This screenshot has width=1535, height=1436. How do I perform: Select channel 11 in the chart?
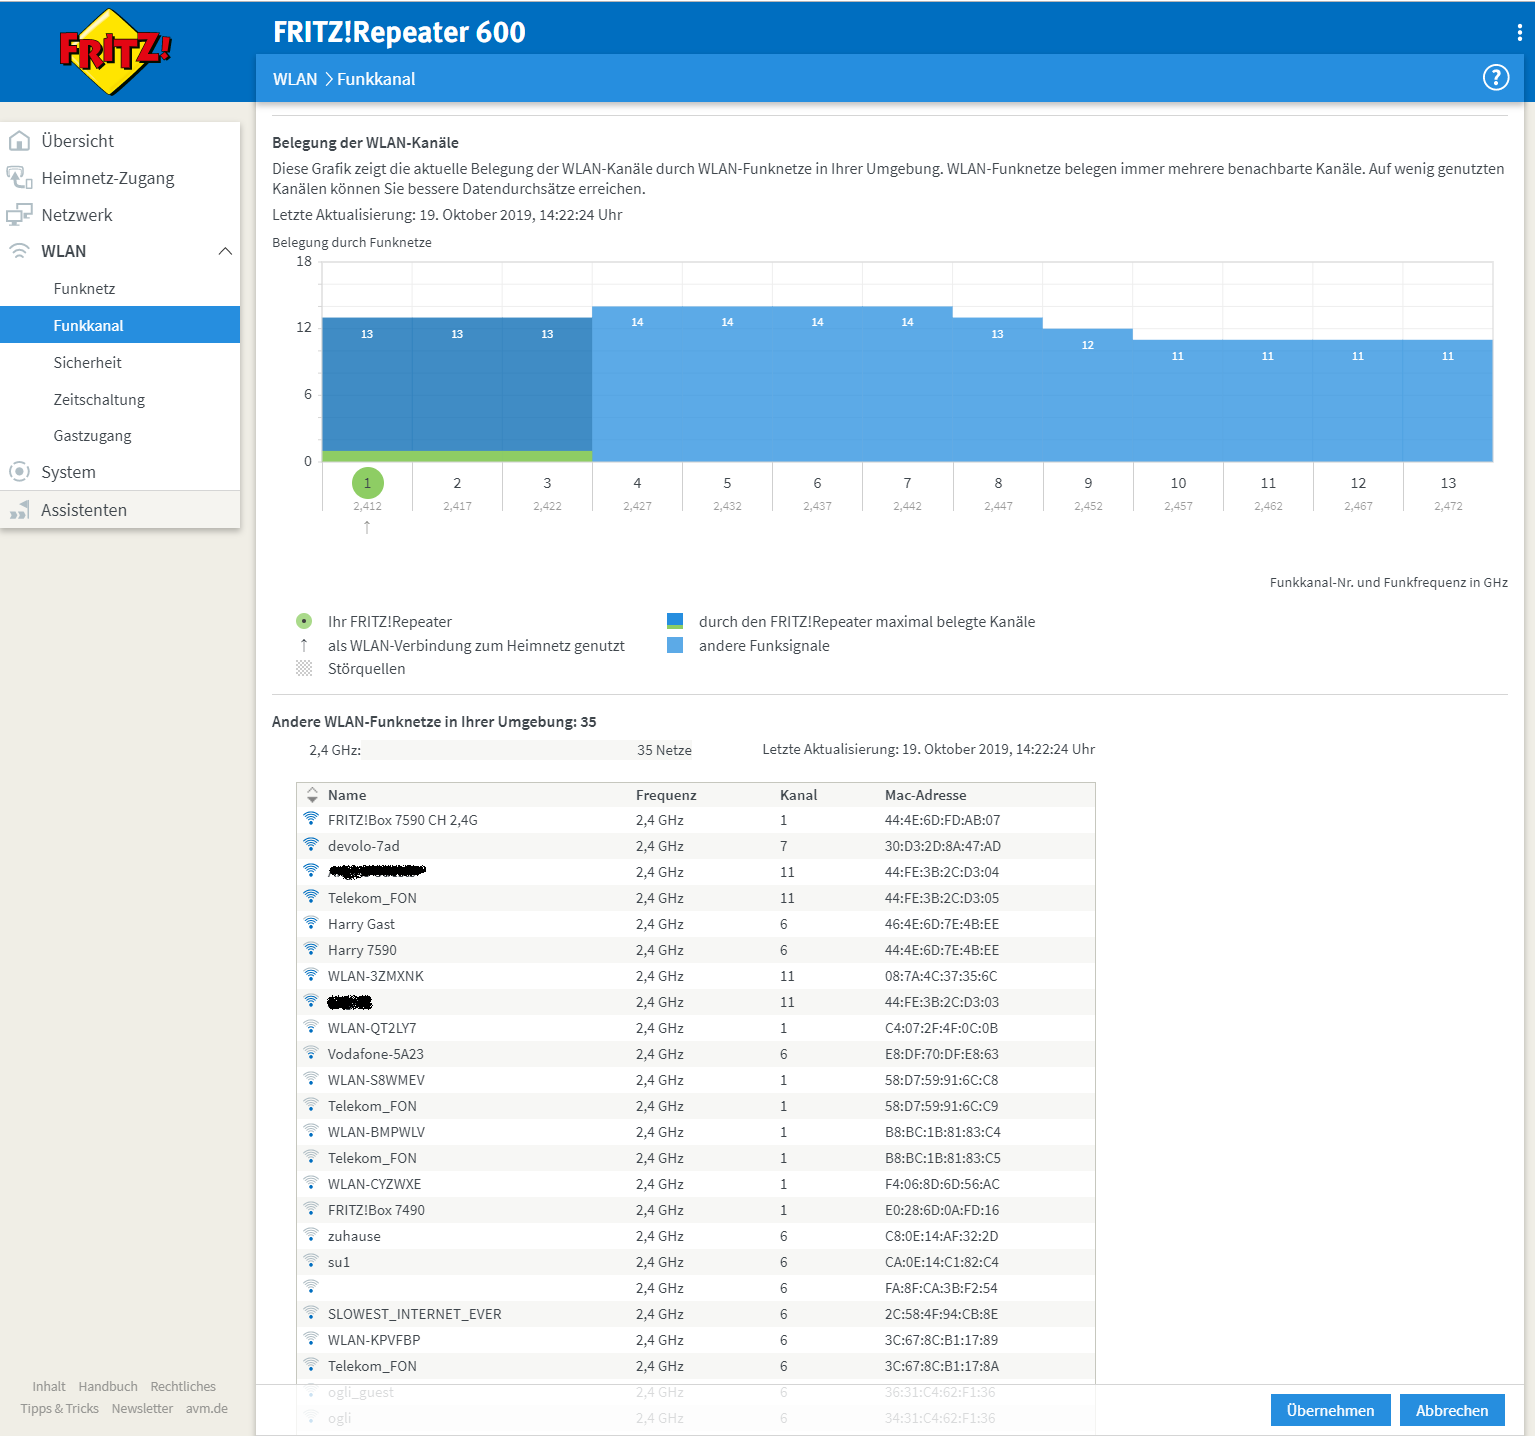pyautogui.click(x=1268, y=484)
